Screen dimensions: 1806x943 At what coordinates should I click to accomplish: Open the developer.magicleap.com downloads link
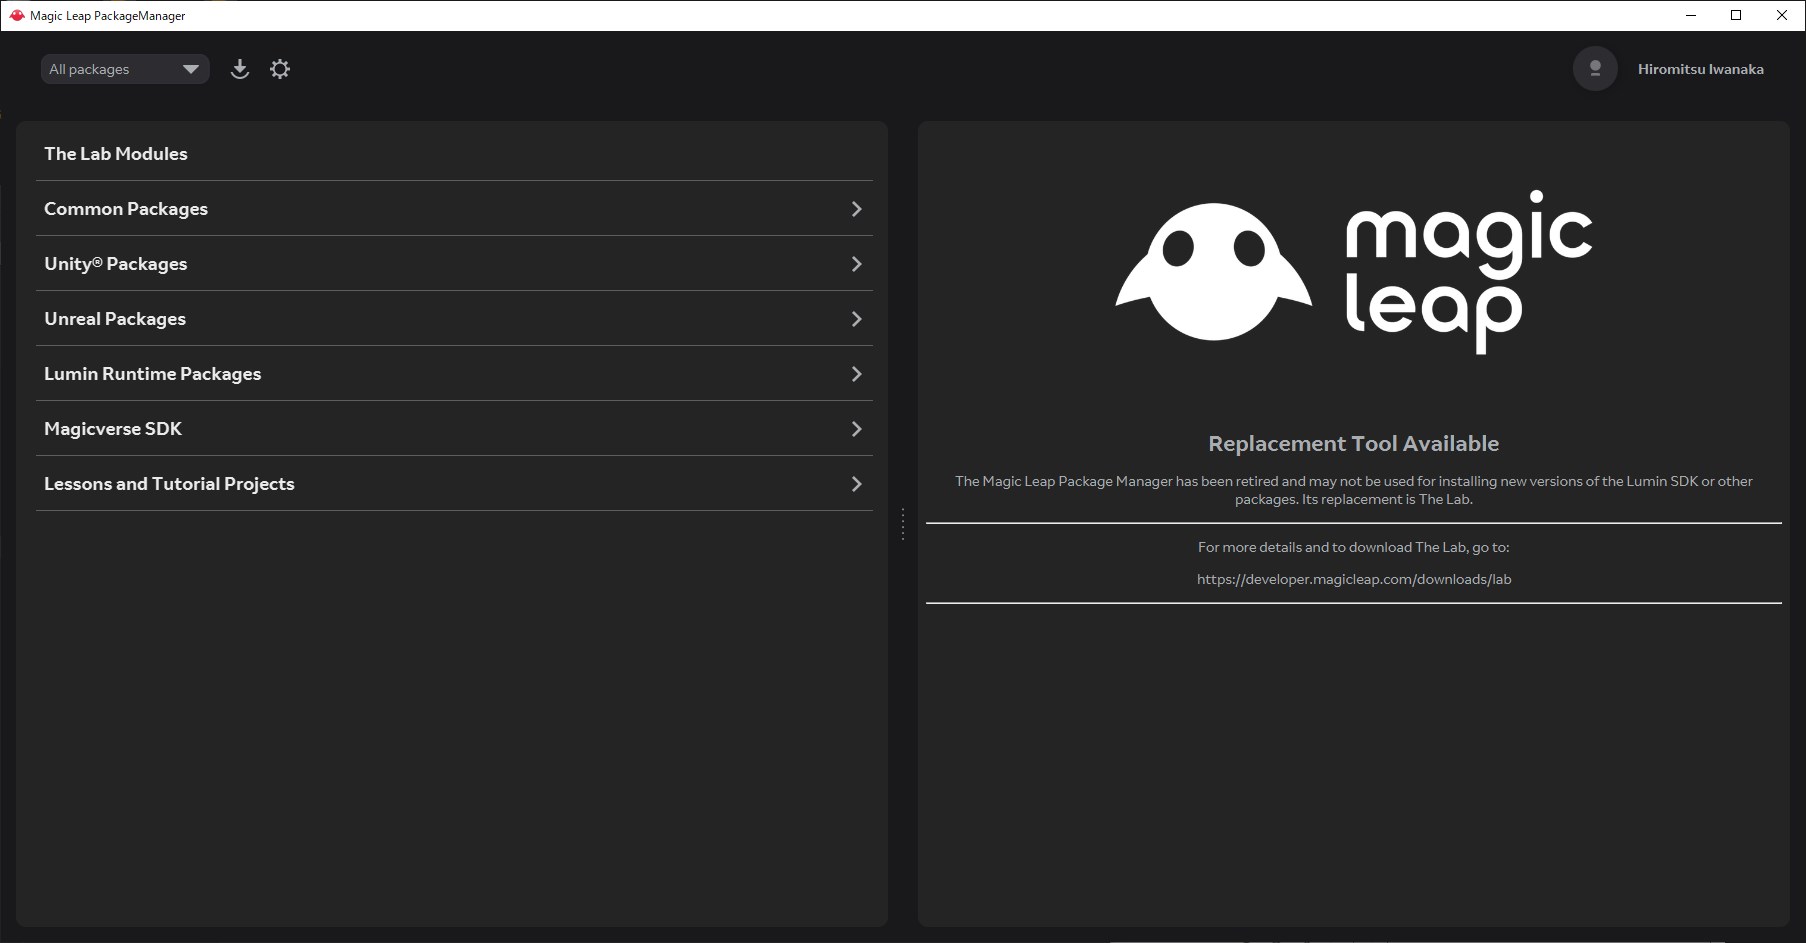[1354, 579]
